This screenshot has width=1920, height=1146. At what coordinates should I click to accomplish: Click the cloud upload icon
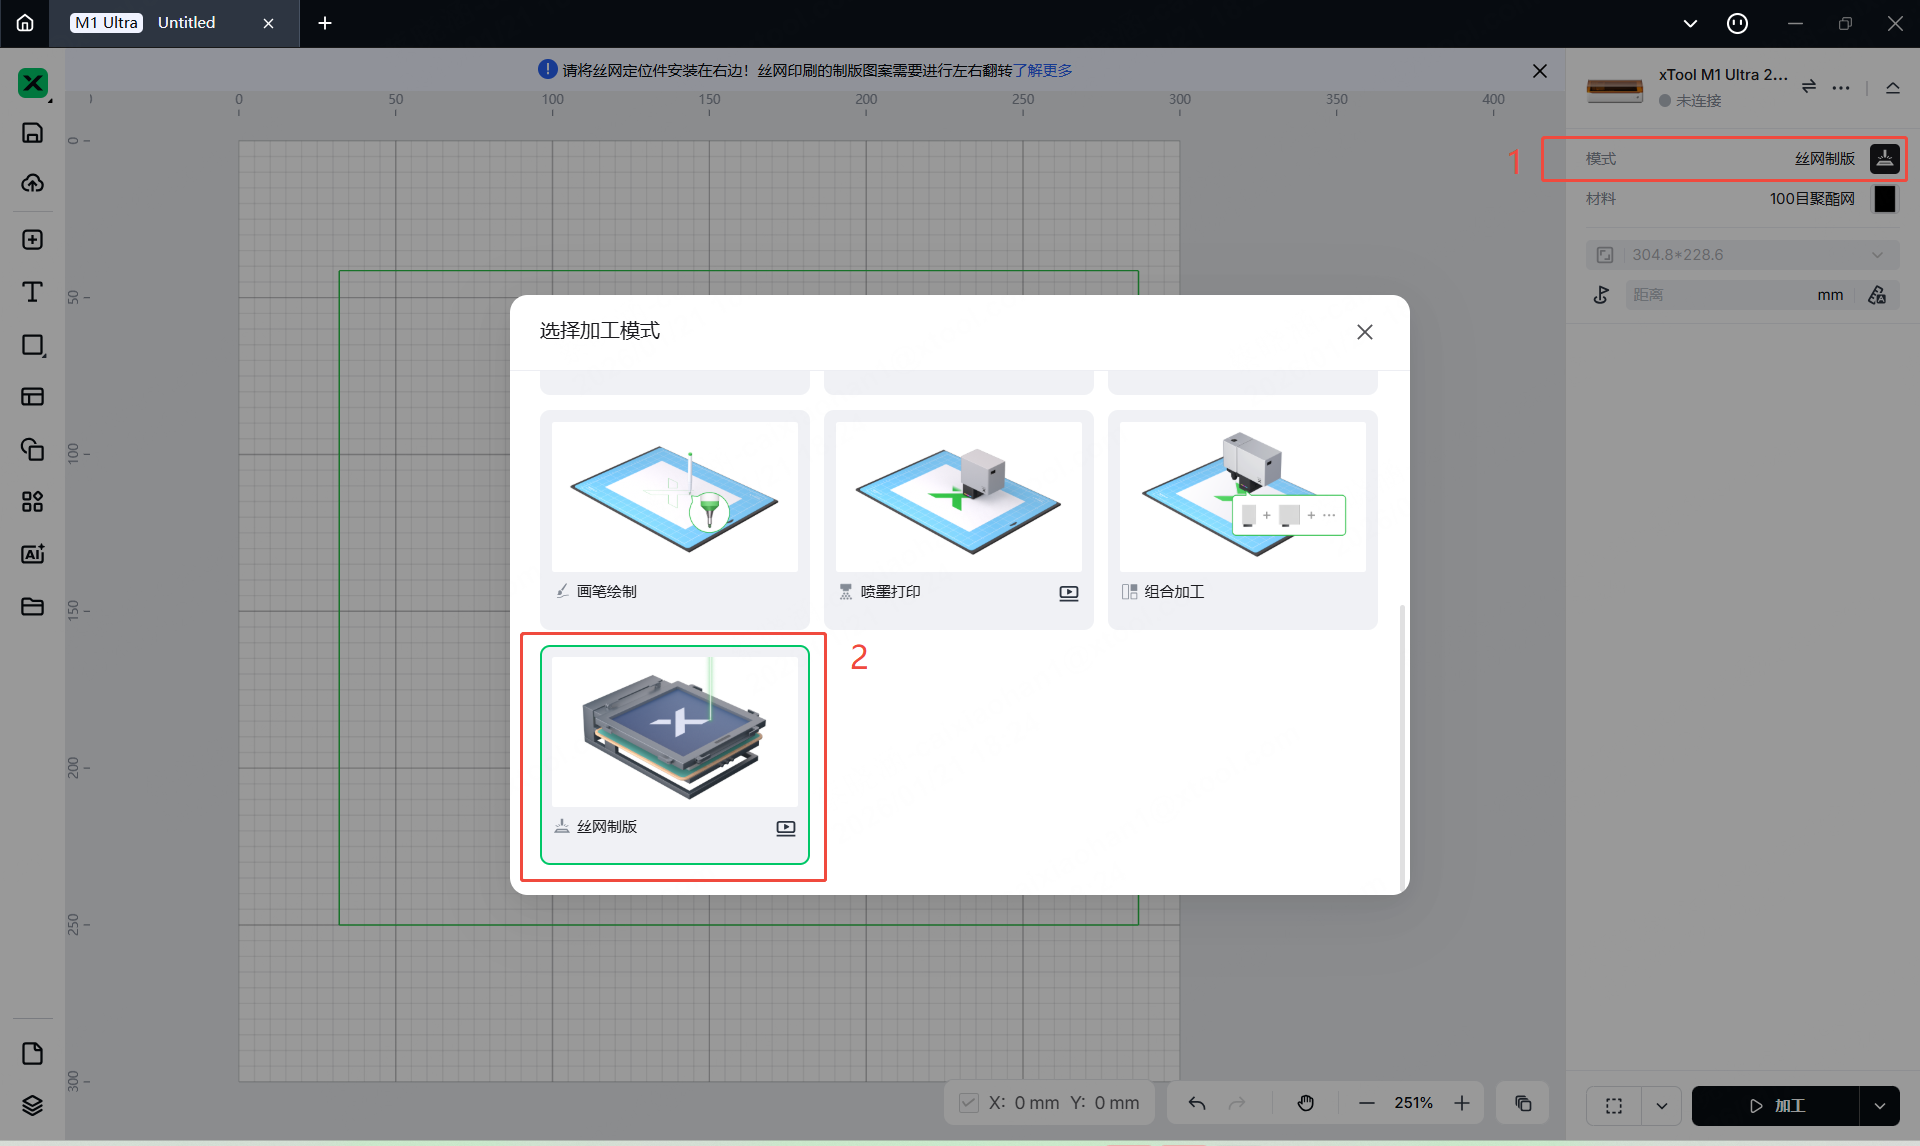32,183
